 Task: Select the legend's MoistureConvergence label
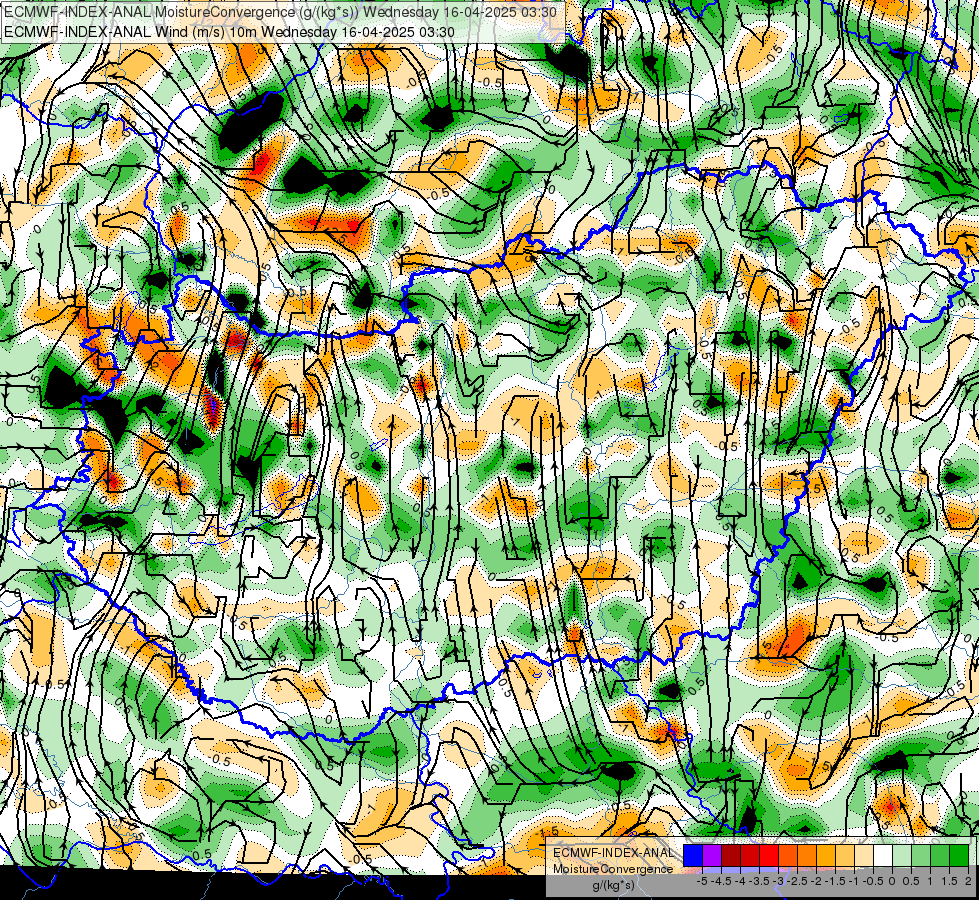point(613,869)
